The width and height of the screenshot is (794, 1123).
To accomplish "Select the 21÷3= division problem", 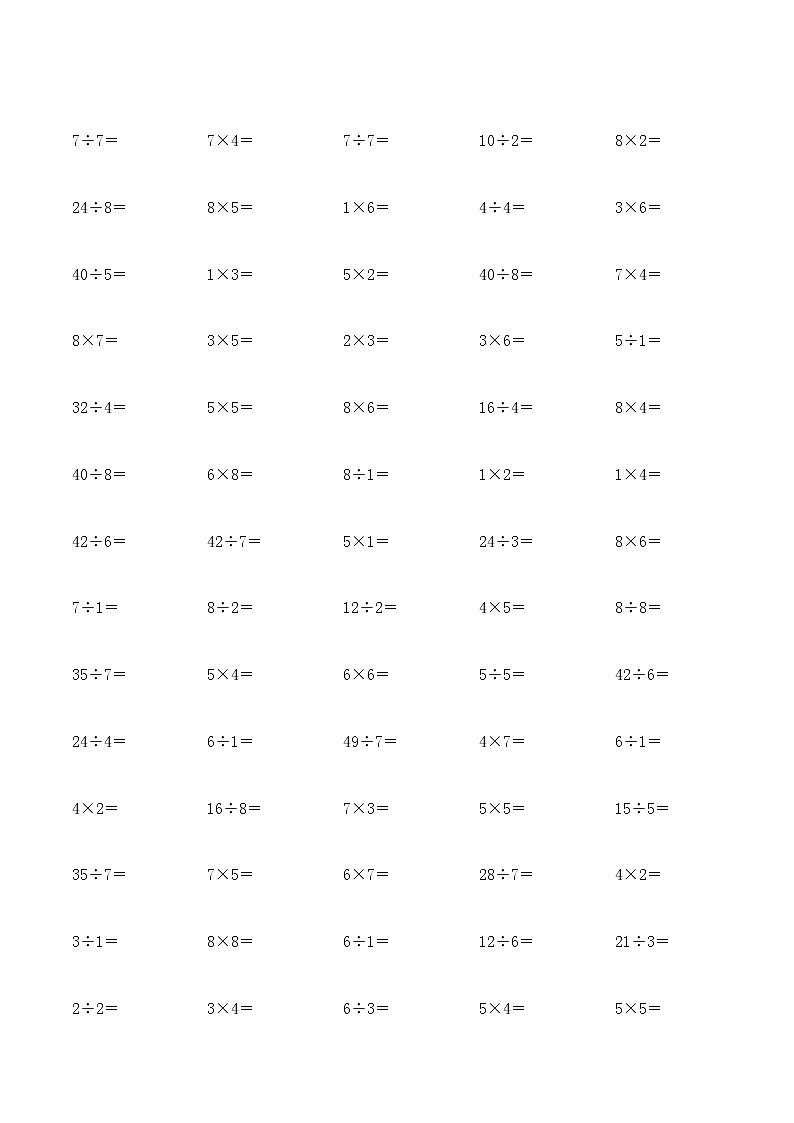I will [x=641, y=942].
